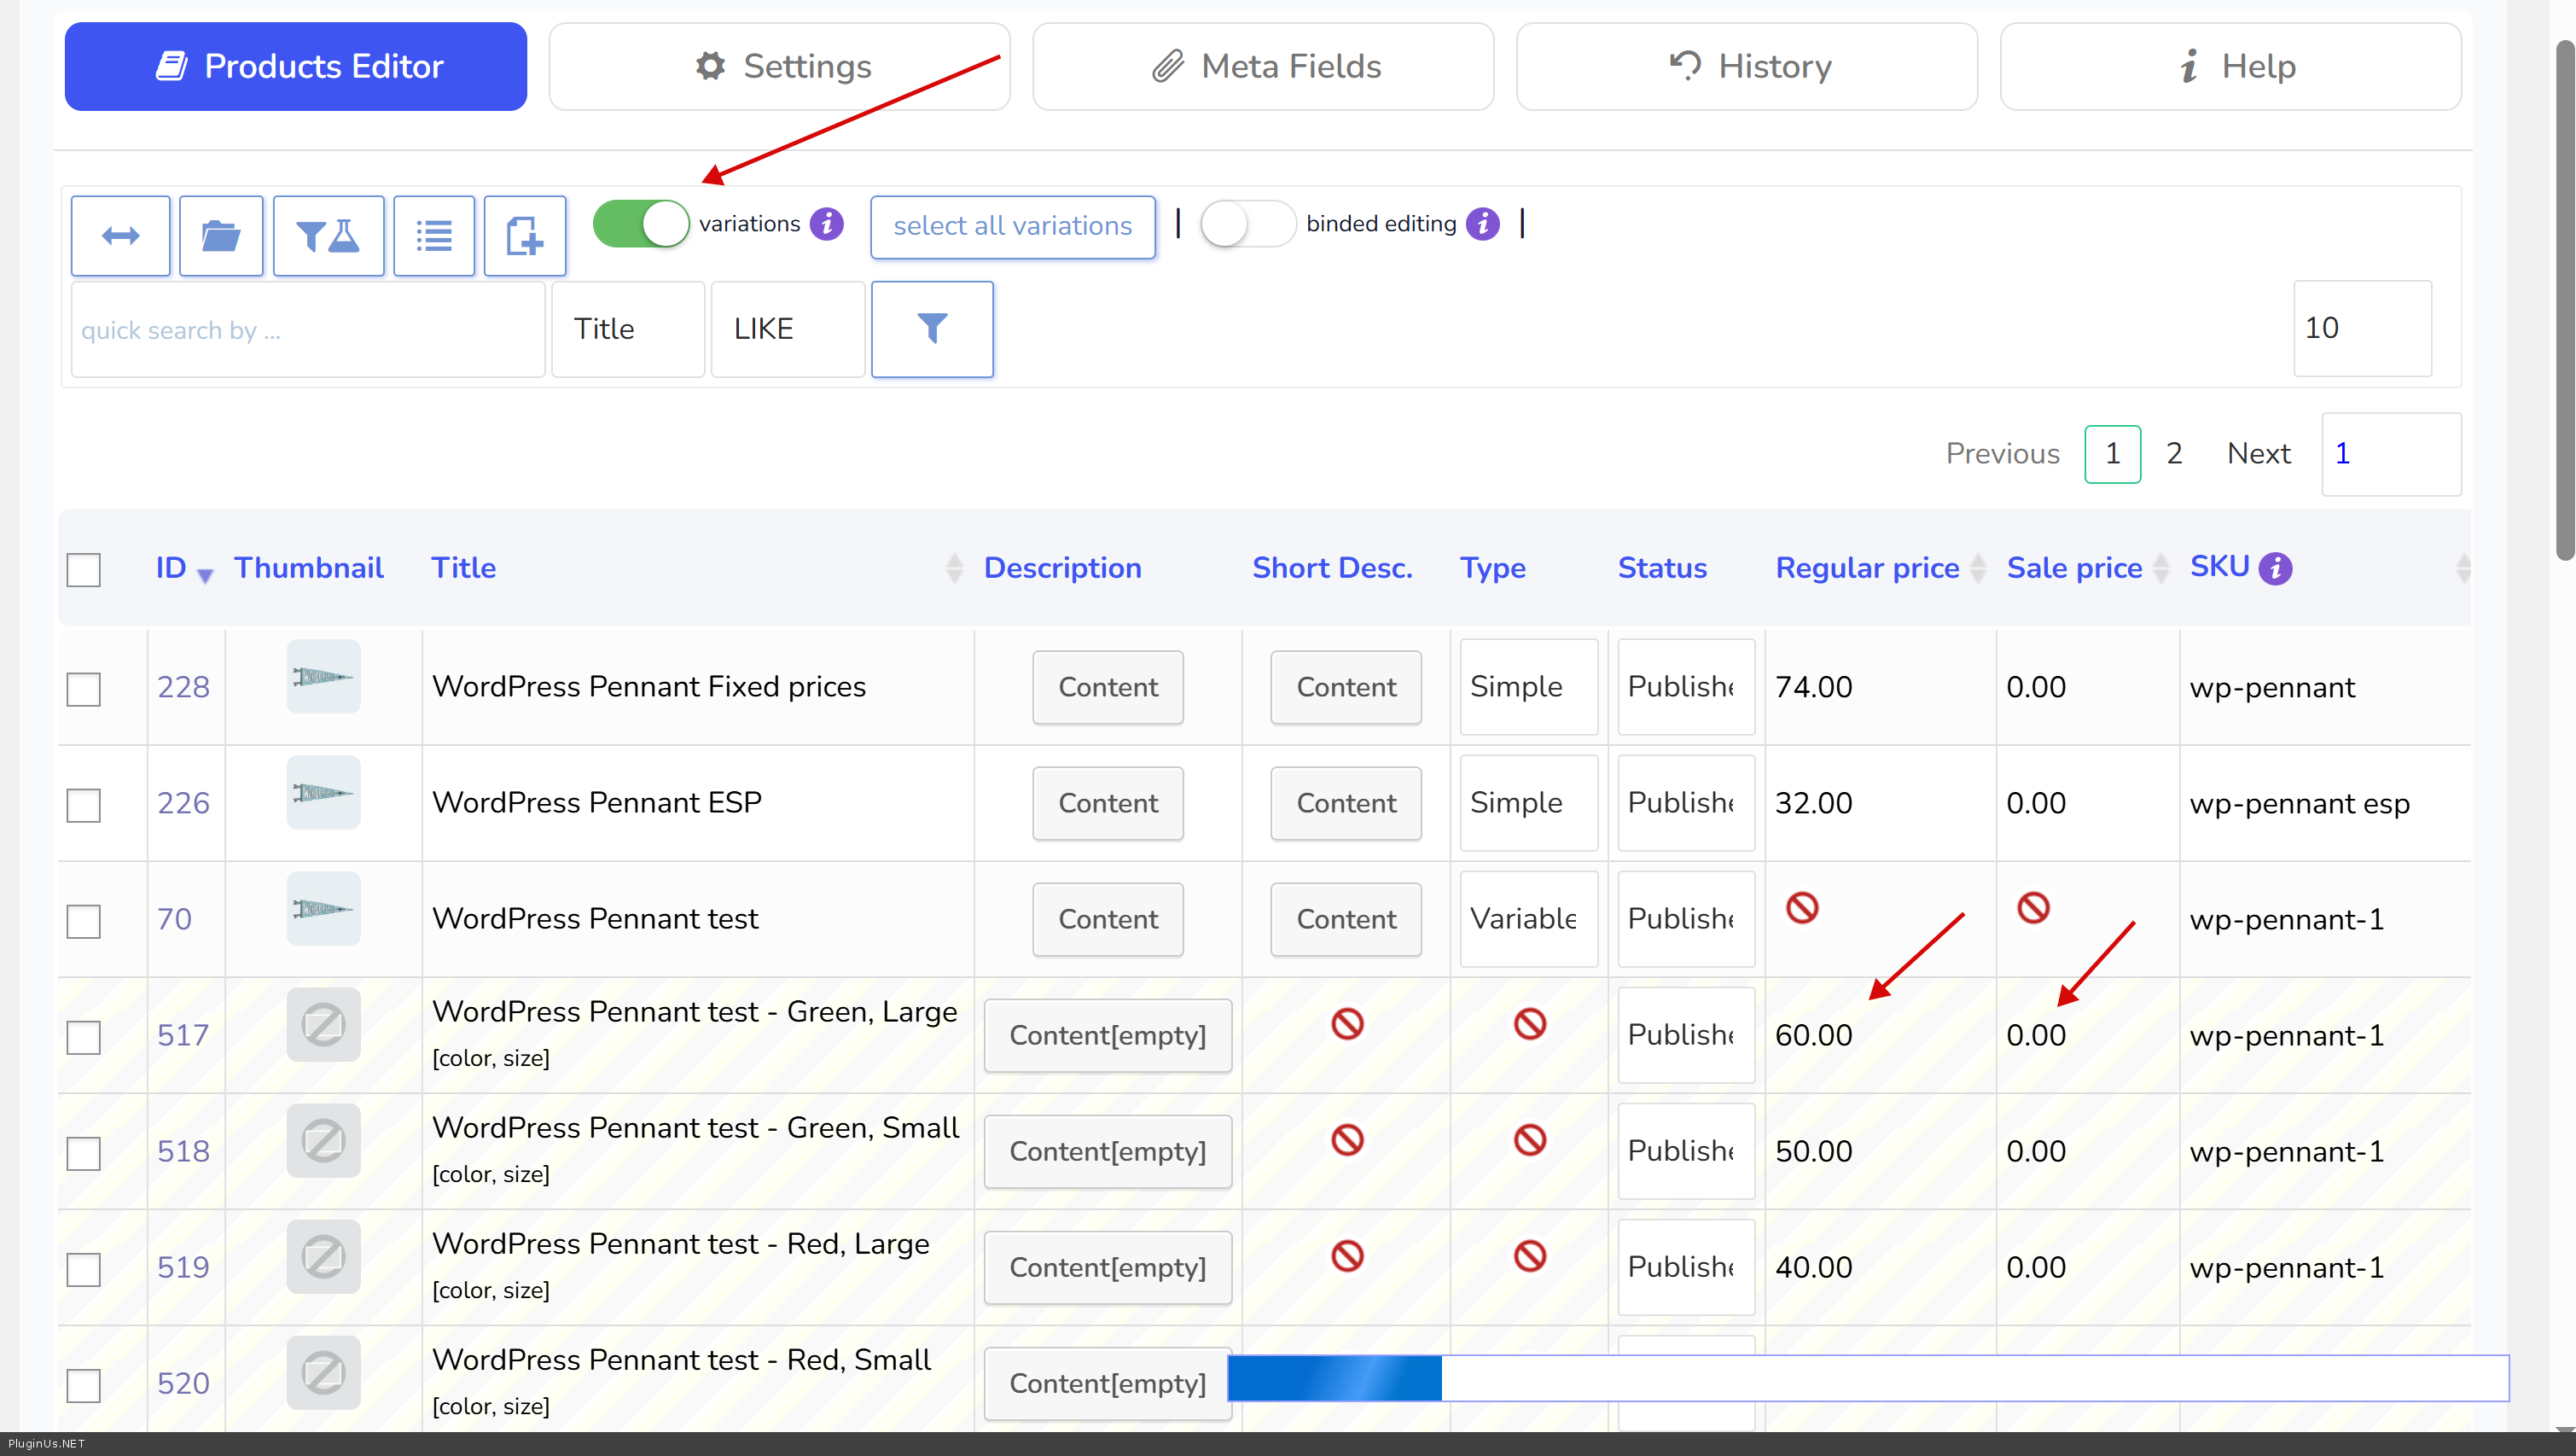Turn off the variations toggle
Viewport: 2576px width, 1456px height.
point(641,224)
